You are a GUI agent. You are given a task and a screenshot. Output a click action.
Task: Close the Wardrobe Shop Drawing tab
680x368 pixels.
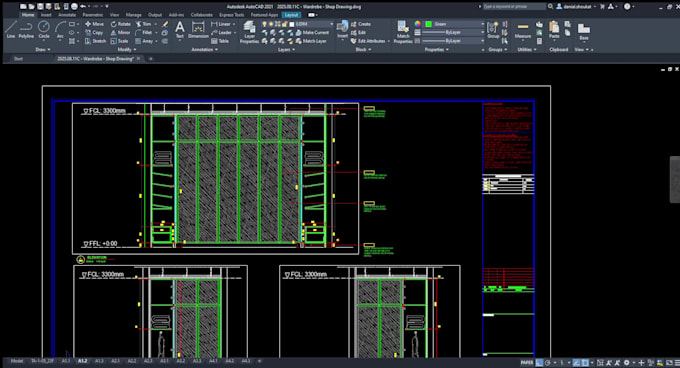pyautogui.click(x=138, y=59)
